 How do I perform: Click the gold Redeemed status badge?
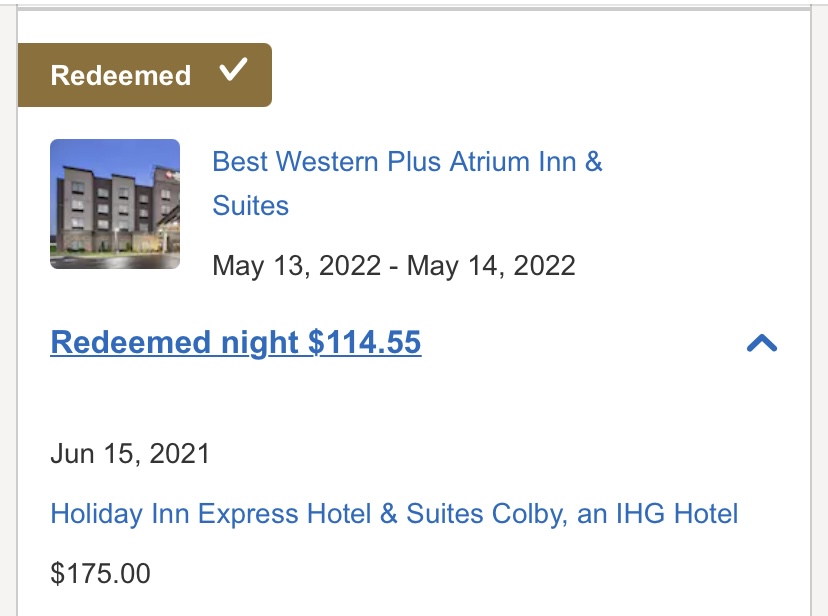pos(144,75)
